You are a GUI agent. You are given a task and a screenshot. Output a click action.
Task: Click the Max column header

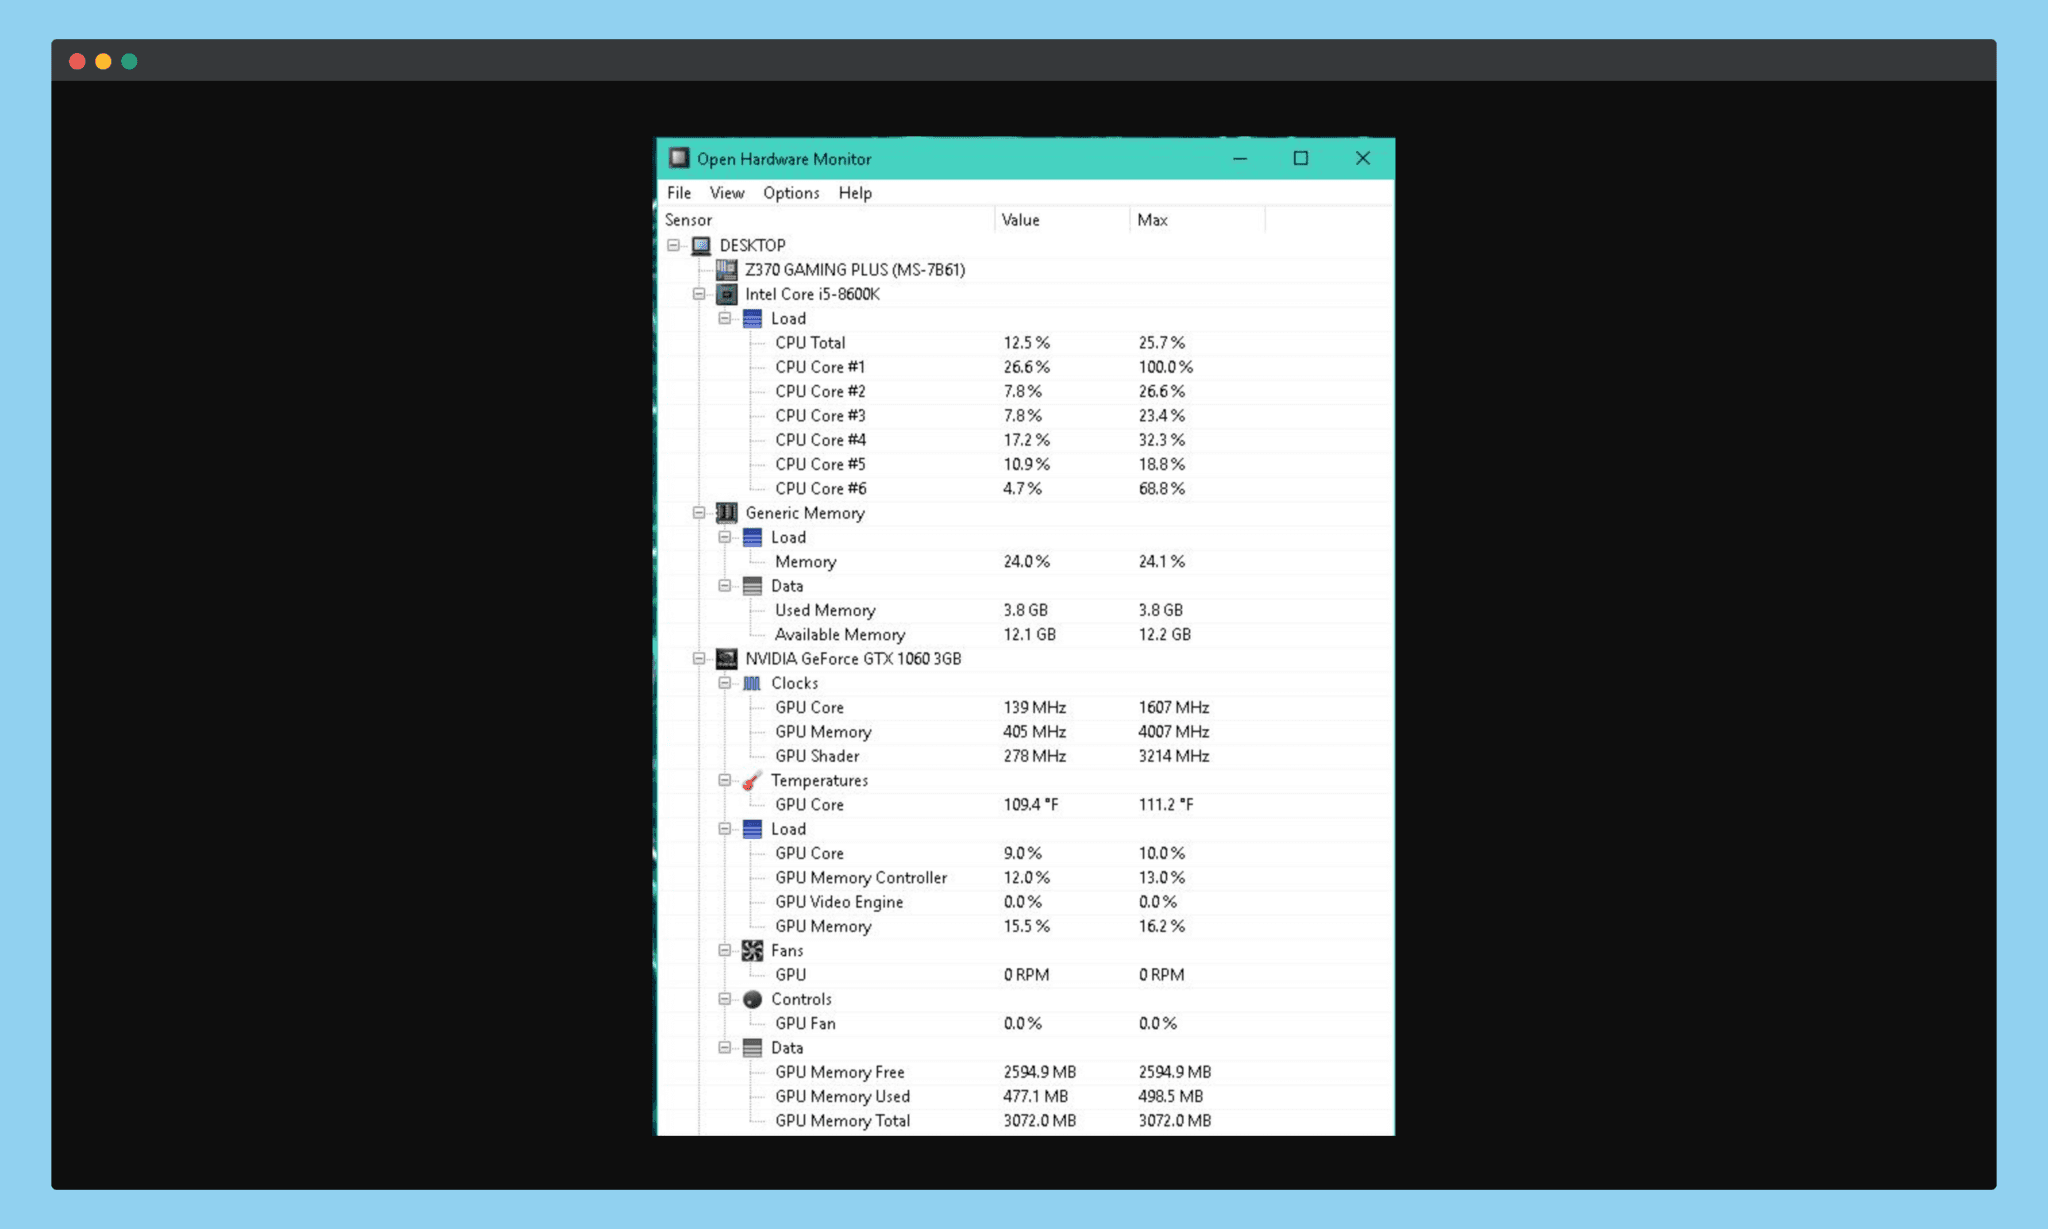coord(1152,220)
